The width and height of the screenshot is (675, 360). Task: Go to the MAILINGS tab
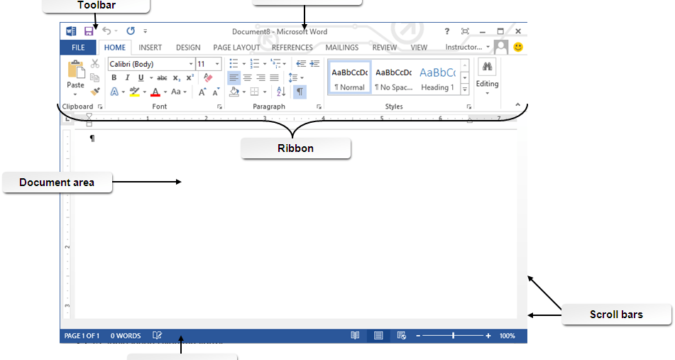(x=342, y=47)
